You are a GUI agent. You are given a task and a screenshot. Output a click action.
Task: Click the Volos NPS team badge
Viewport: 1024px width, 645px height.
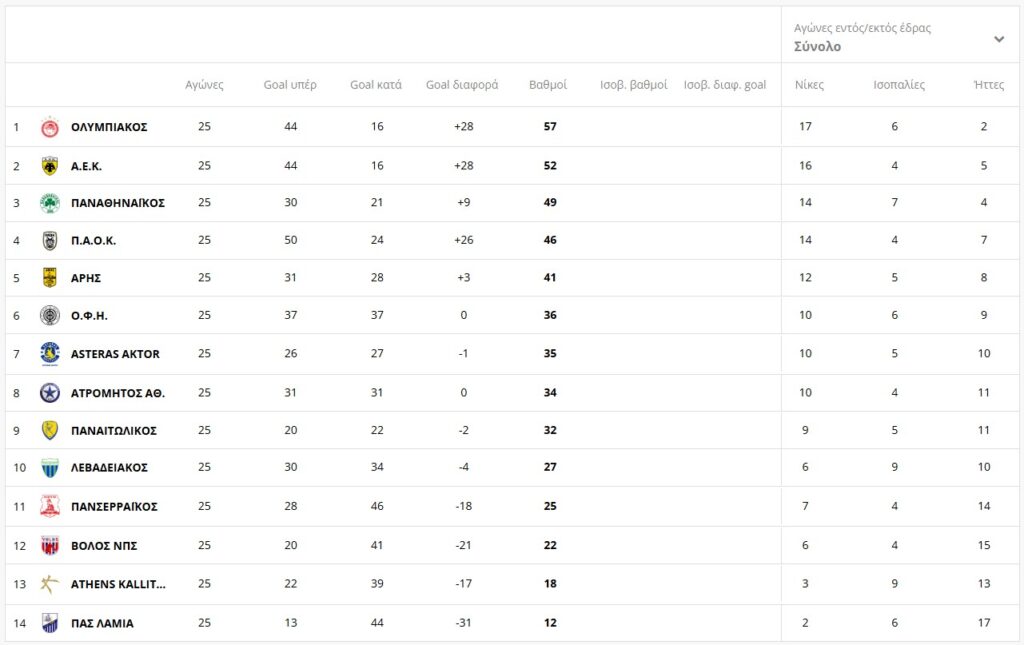(x=50, y=546)
